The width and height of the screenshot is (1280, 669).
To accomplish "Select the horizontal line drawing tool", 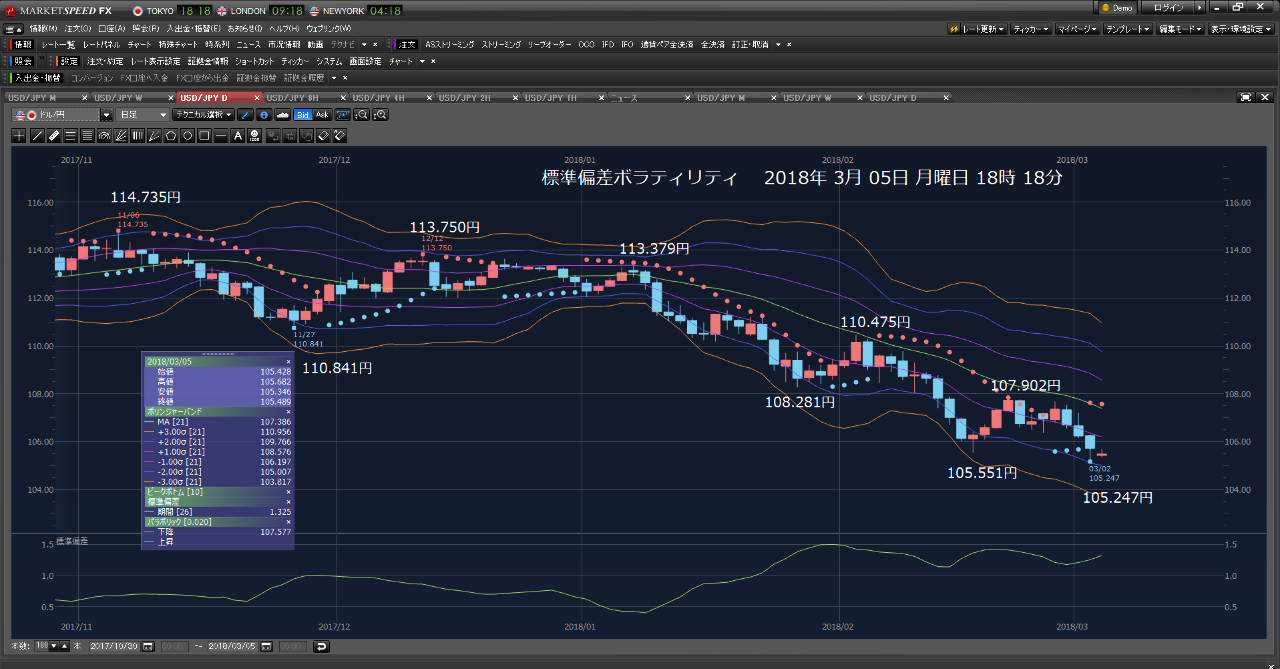I will point(220,135).
